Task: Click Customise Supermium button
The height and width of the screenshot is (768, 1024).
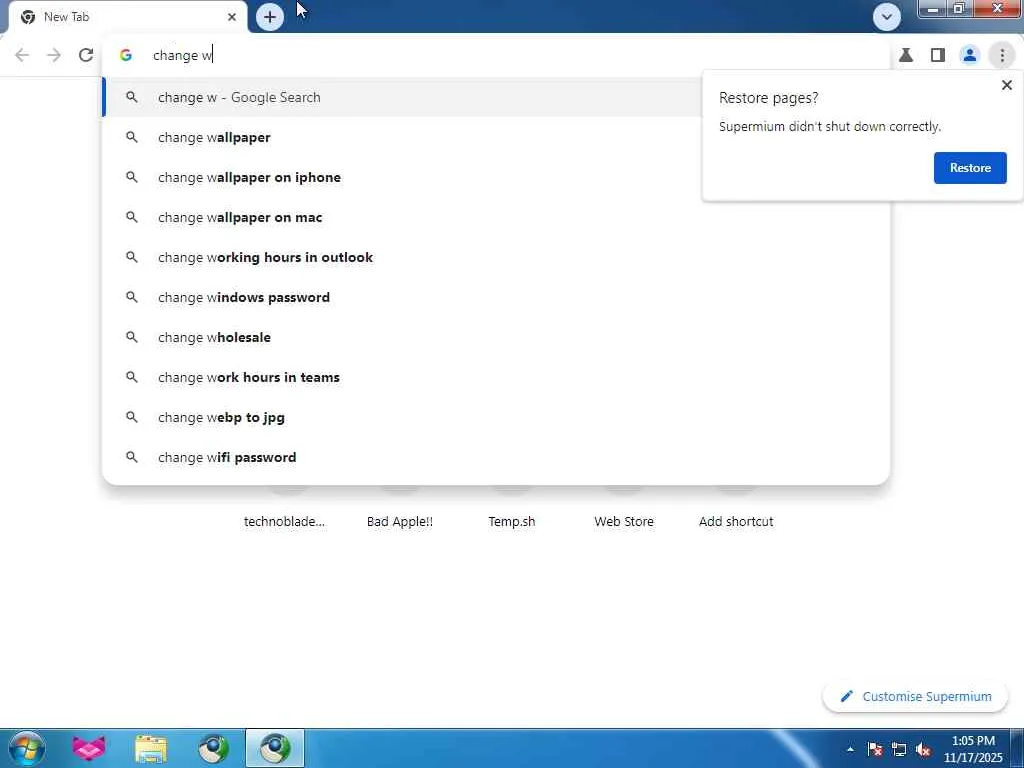Action: tap(916, 696)
